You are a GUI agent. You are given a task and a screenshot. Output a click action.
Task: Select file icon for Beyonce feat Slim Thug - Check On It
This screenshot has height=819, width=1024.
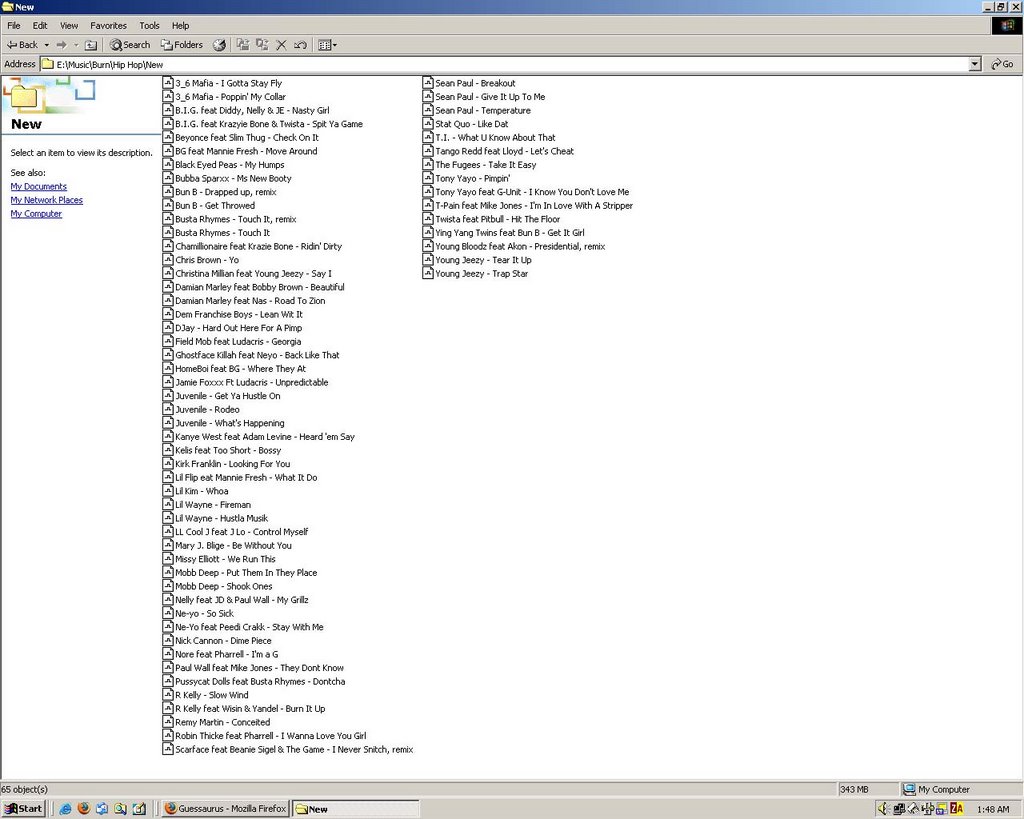[168, 137]
